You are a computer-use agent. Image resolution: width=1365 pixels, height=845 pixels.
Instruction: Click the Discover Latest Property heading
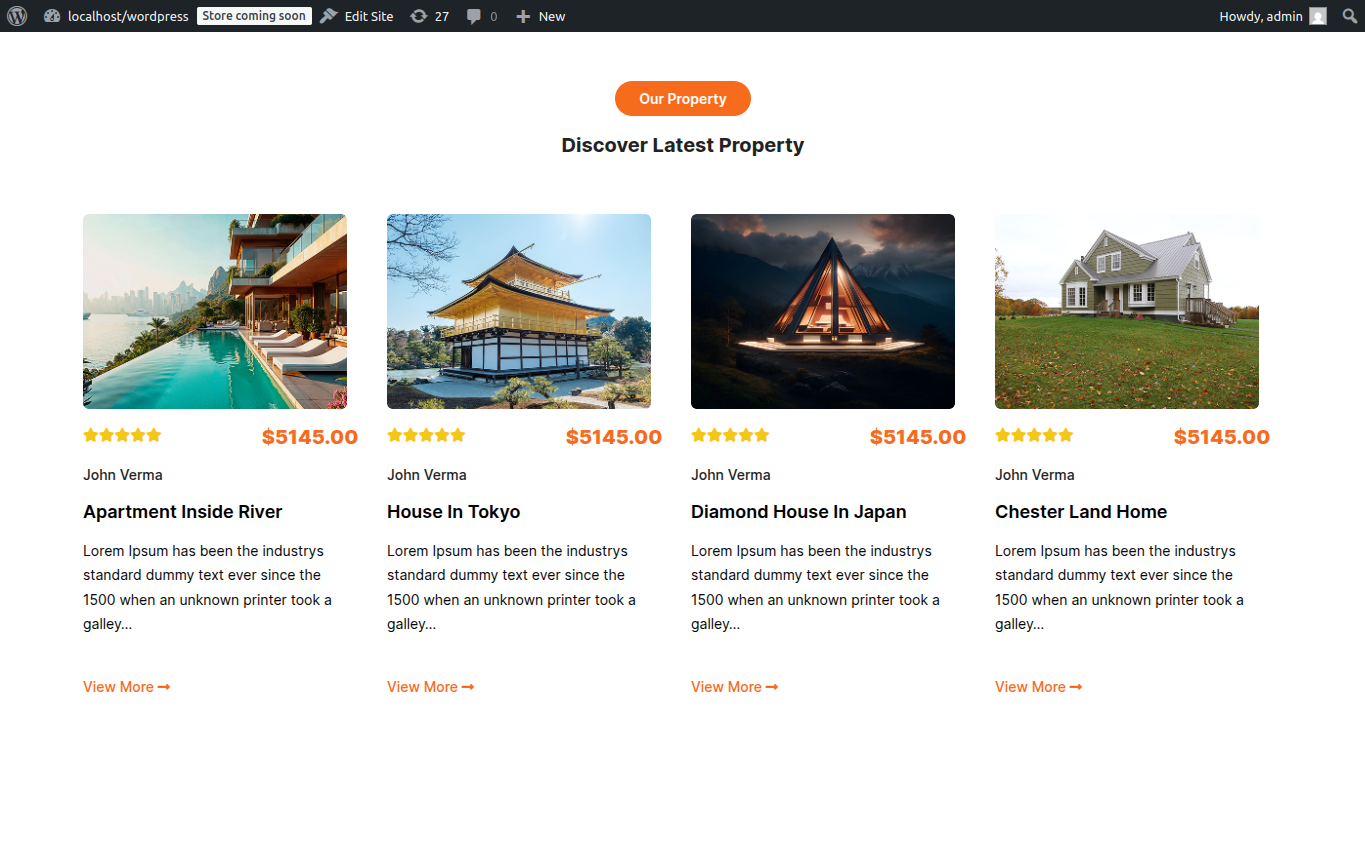683,145
